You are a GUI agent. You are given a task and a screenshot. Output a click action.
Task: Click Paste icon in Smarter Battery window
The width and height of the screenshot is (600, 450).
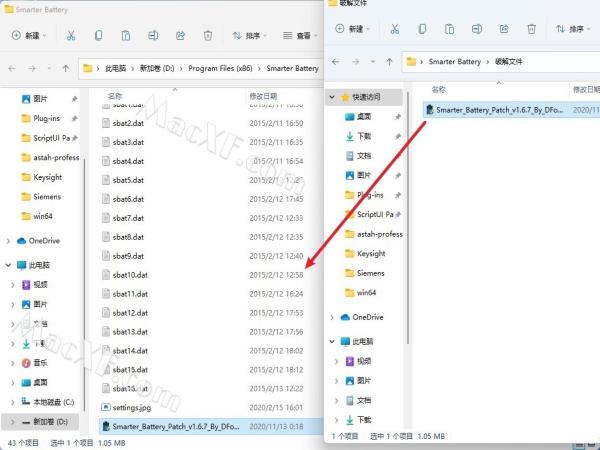point(126,36)
